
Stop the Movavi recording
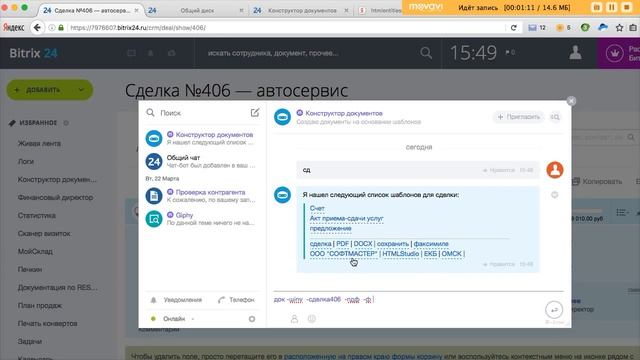point(627,7)
